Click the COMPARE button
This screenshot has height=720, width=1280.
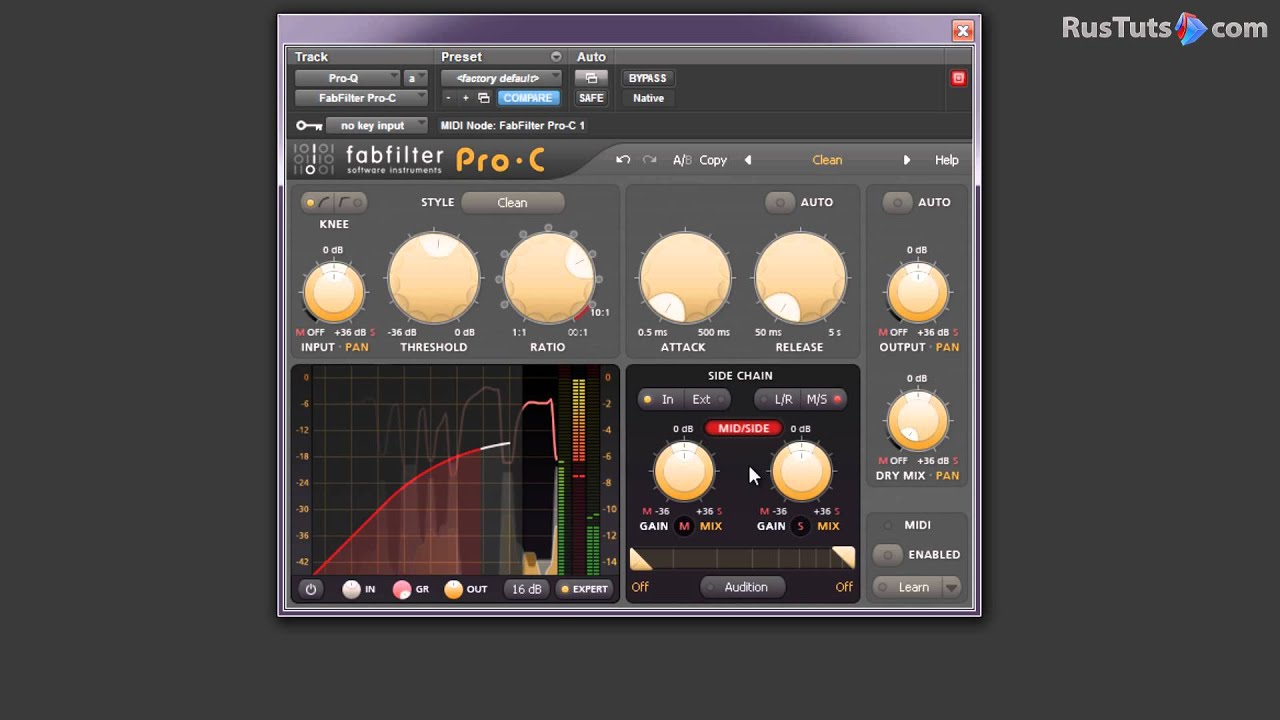pyautogui.click(x=527, y=98)
